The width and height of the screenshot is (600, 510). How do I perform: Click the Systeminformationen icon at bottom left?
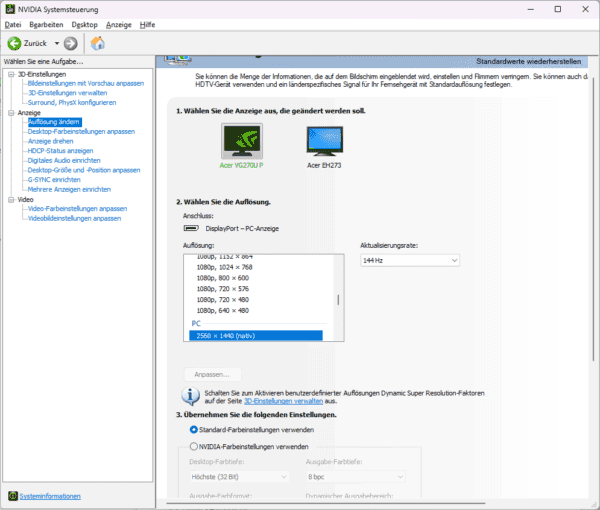pos(13,496)
